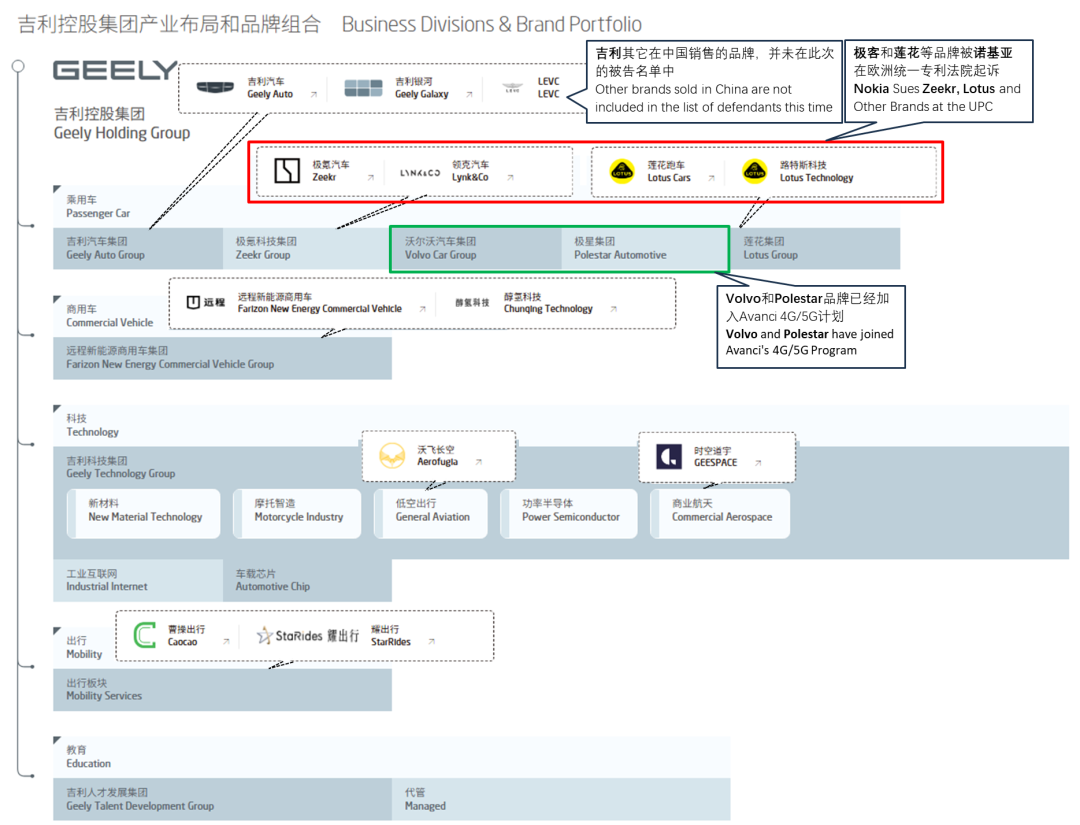Select the Motorcycle Industry card
The height and width of the screenshot is (825, 1080).
297,514
